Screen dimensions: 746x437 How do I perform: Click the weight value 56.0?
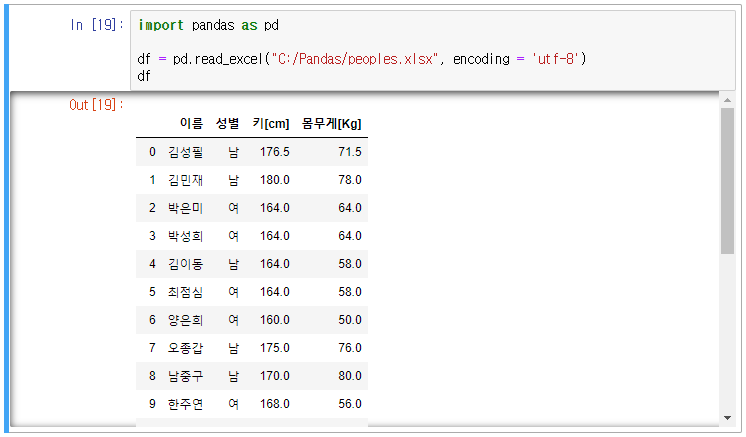coord(350,404)
